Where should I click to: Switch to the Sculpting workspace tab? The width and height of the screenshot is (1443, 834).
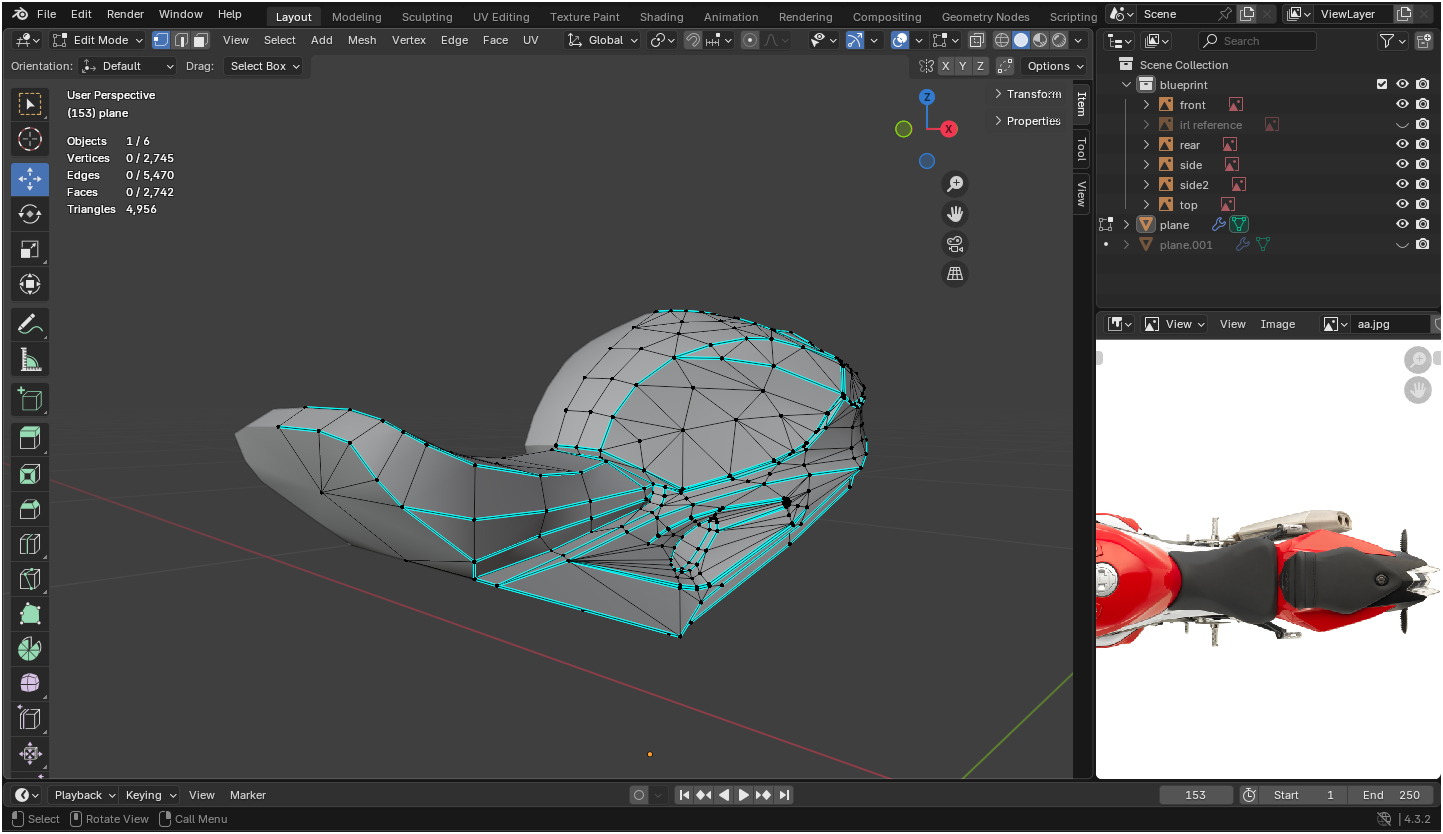pyautogui.click(x=427, y=17)
